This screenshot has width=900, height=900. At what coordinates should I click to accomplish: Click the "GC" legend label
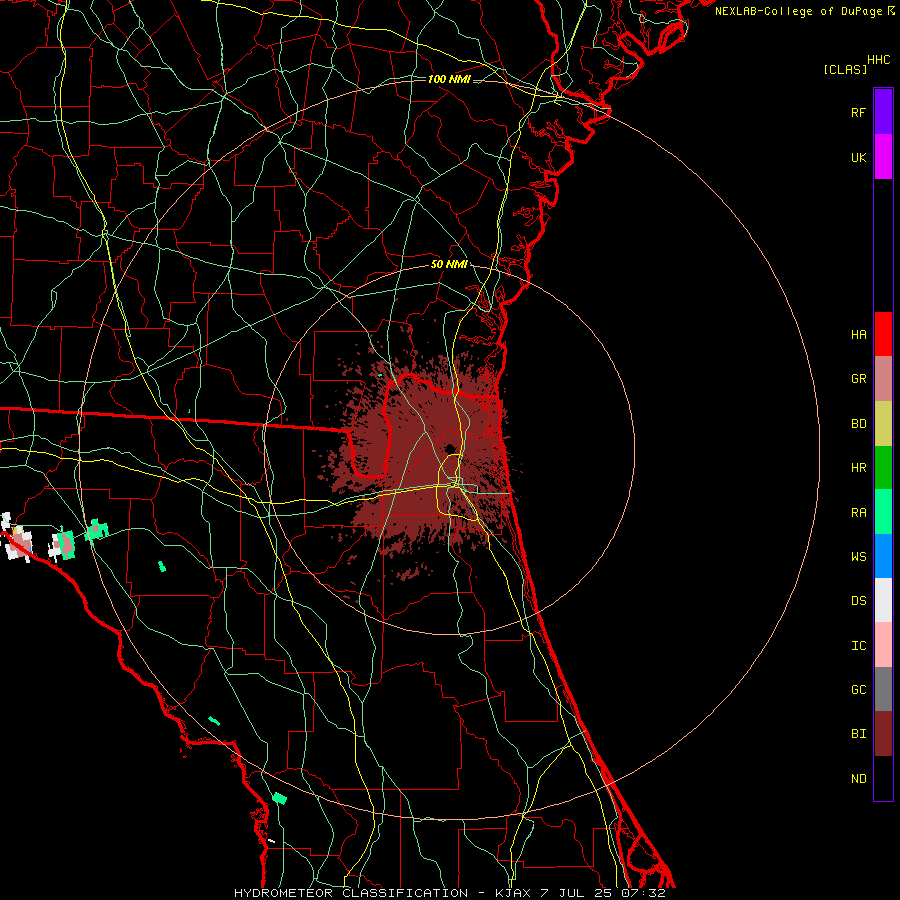point(859,690)
